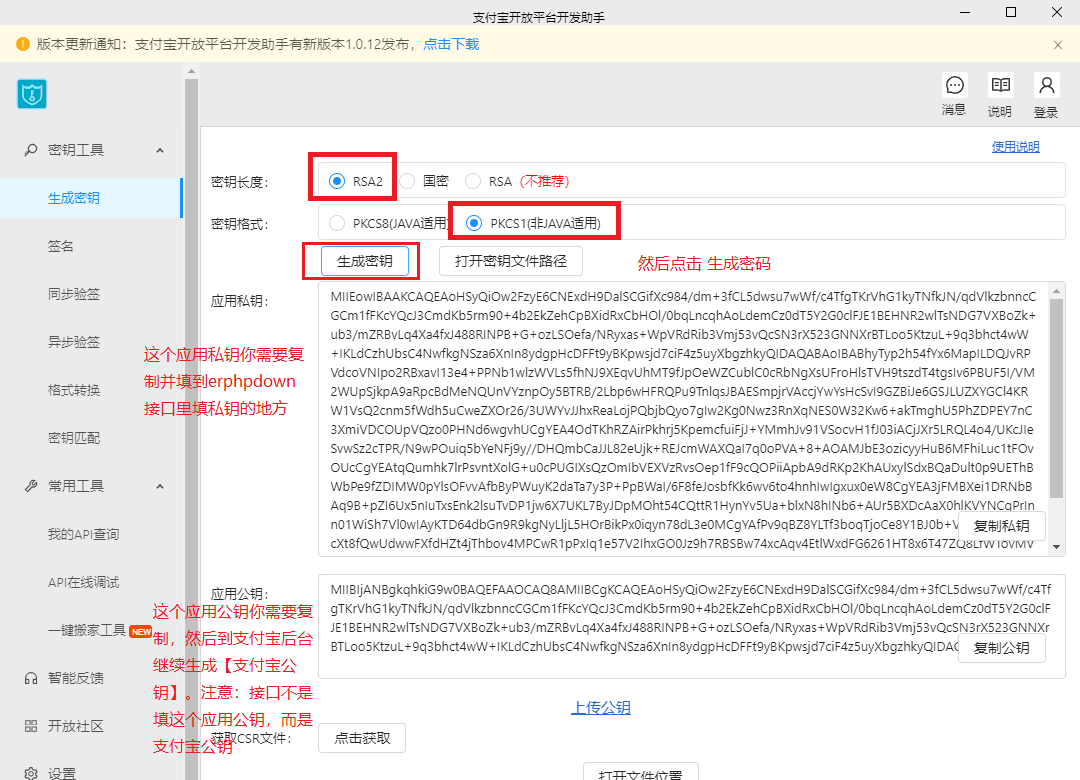Click the 复制公钥 button

coord(1001,648)
